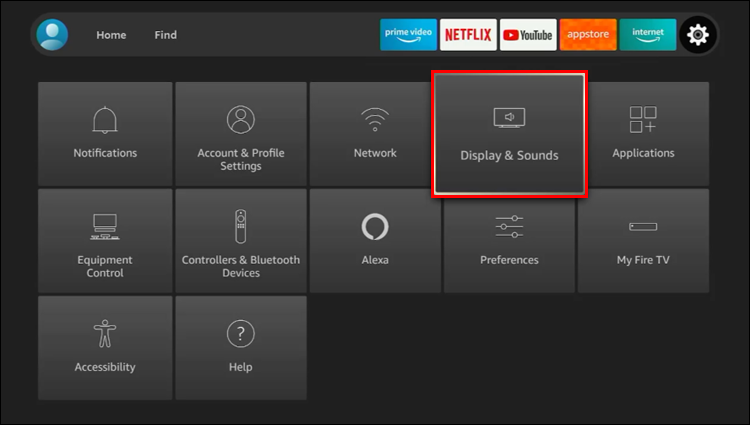Open Account & Profile Settings tile
Image resolution: width=750 pixels, height=425 pixels.
[241, 134]
